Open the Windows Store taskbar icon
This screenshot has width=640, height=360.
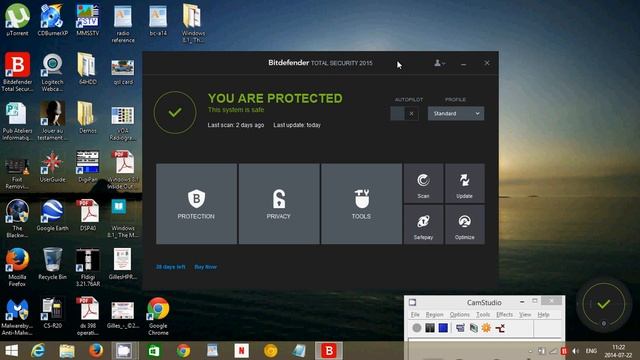point(154,351)
